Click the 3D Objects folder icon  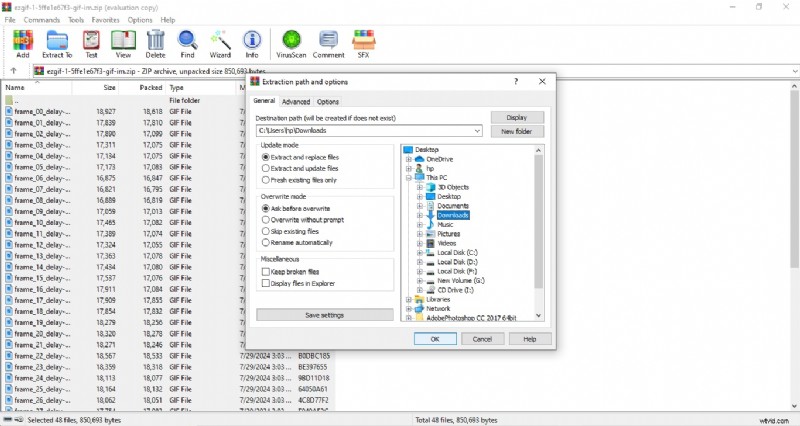(431, 187)
